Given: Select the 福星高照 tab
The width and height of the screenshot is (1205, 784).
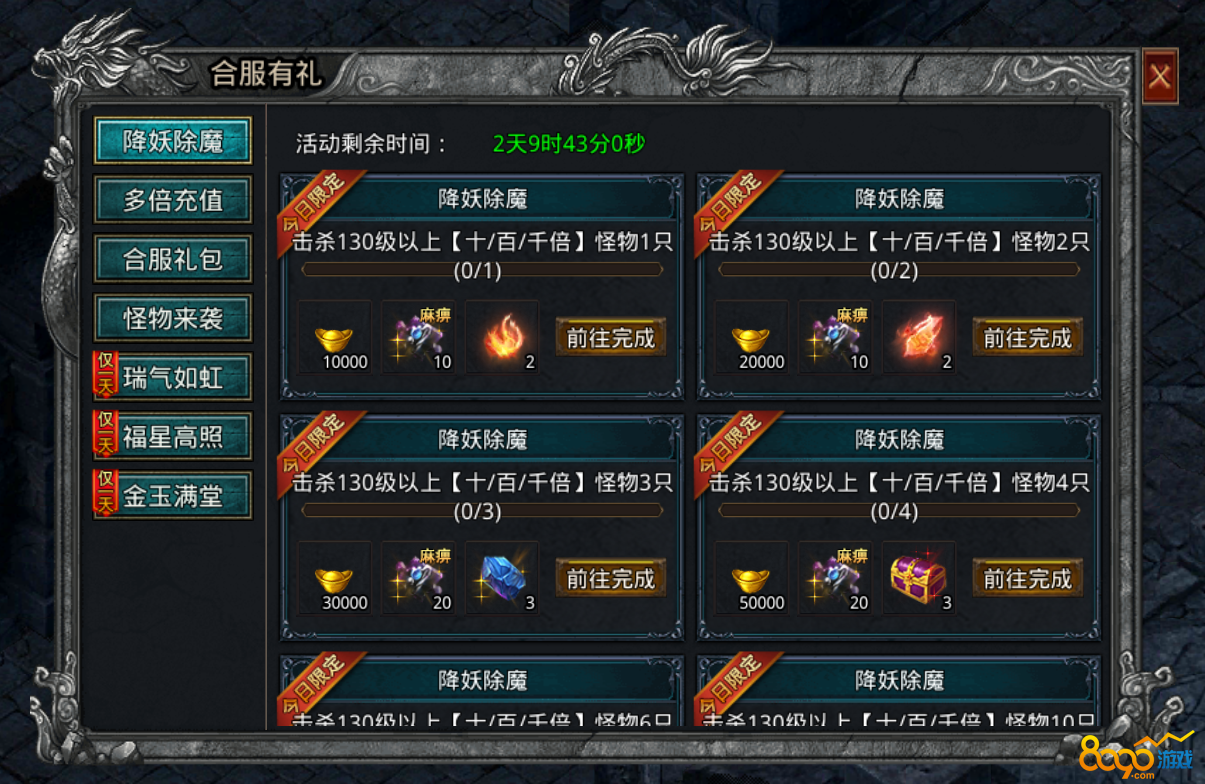Looking at the screenshot, I should (x=173, y=437).
